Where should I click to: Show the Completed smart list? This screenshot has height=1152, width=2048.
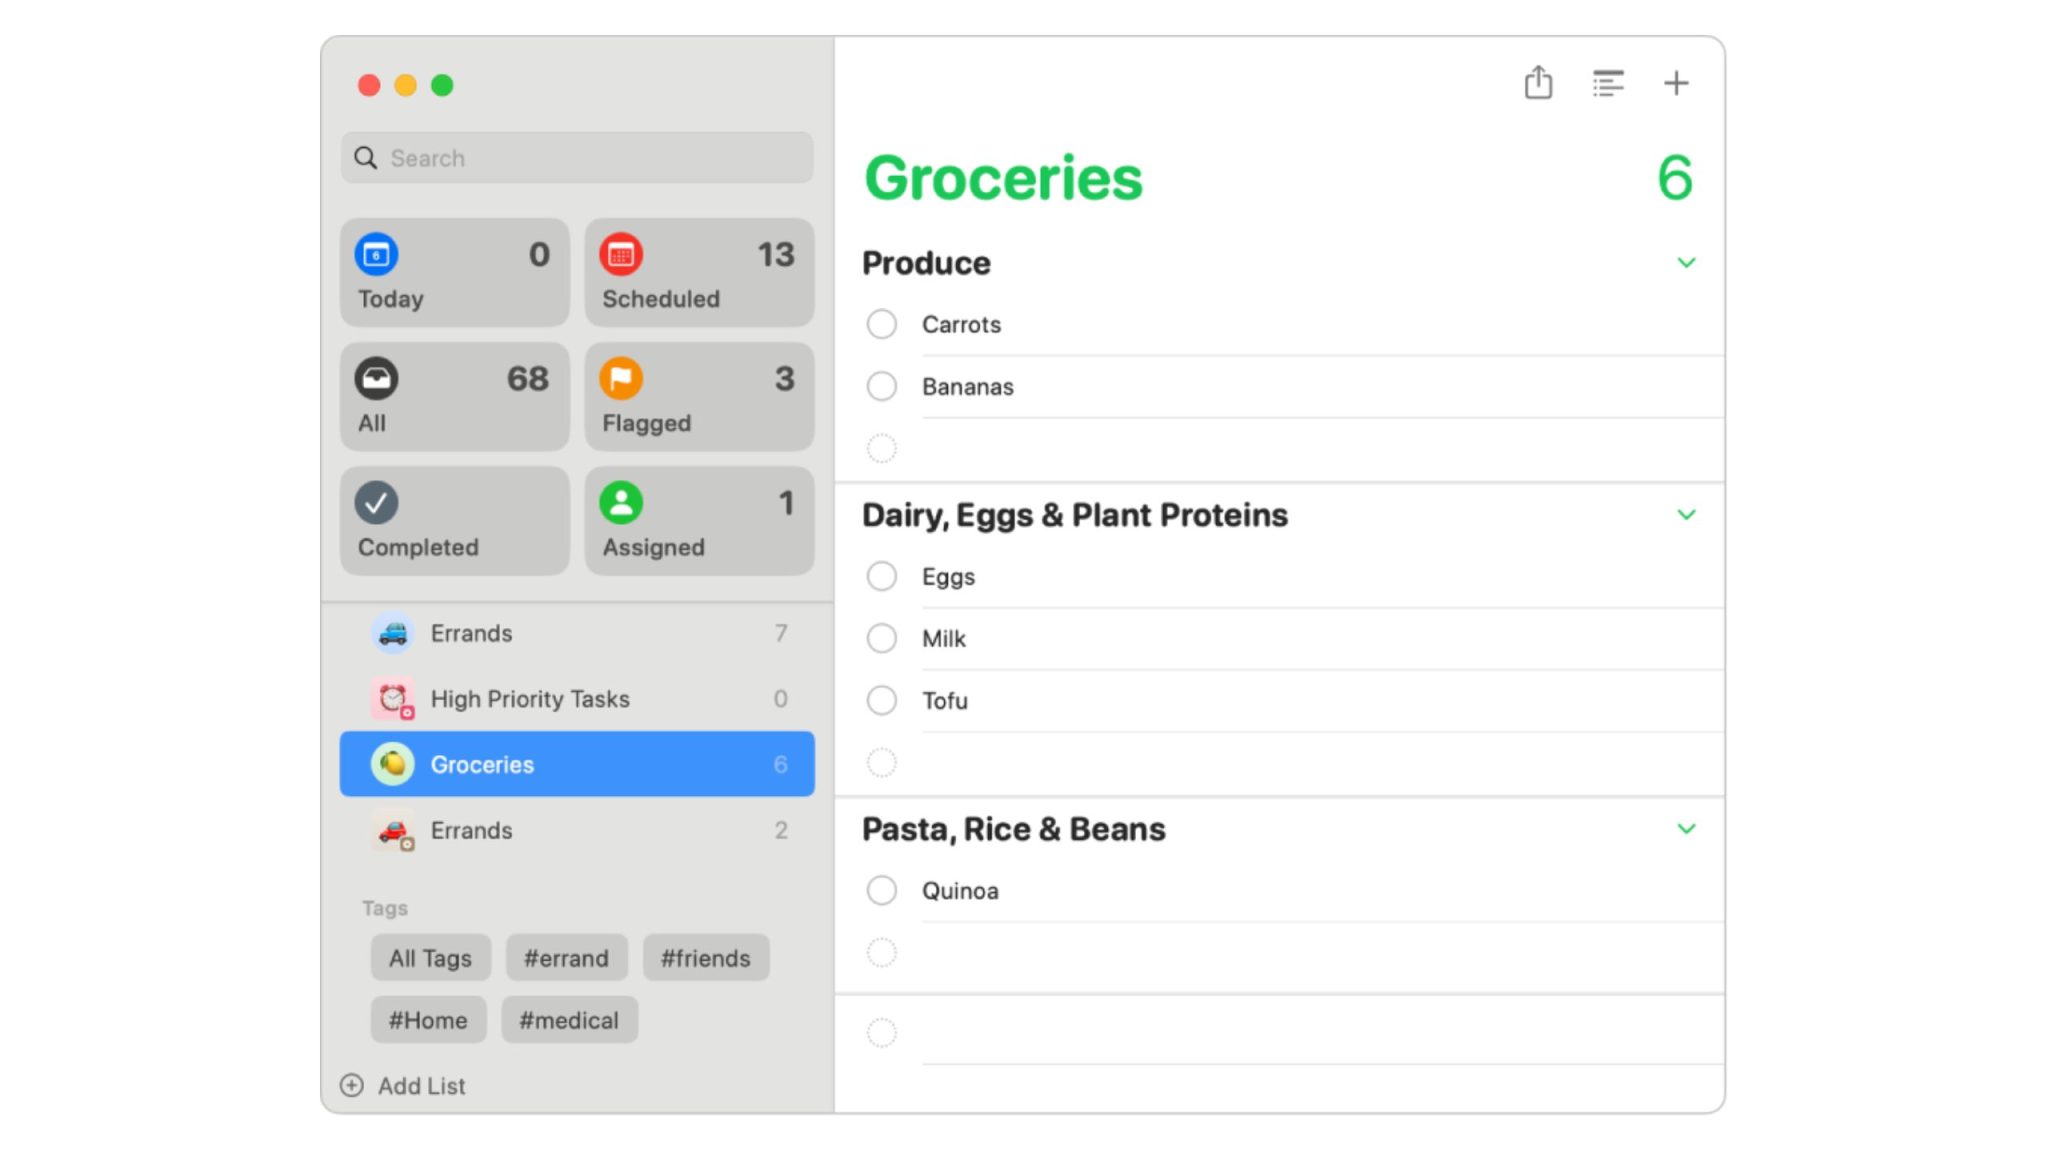click(455, 520)
